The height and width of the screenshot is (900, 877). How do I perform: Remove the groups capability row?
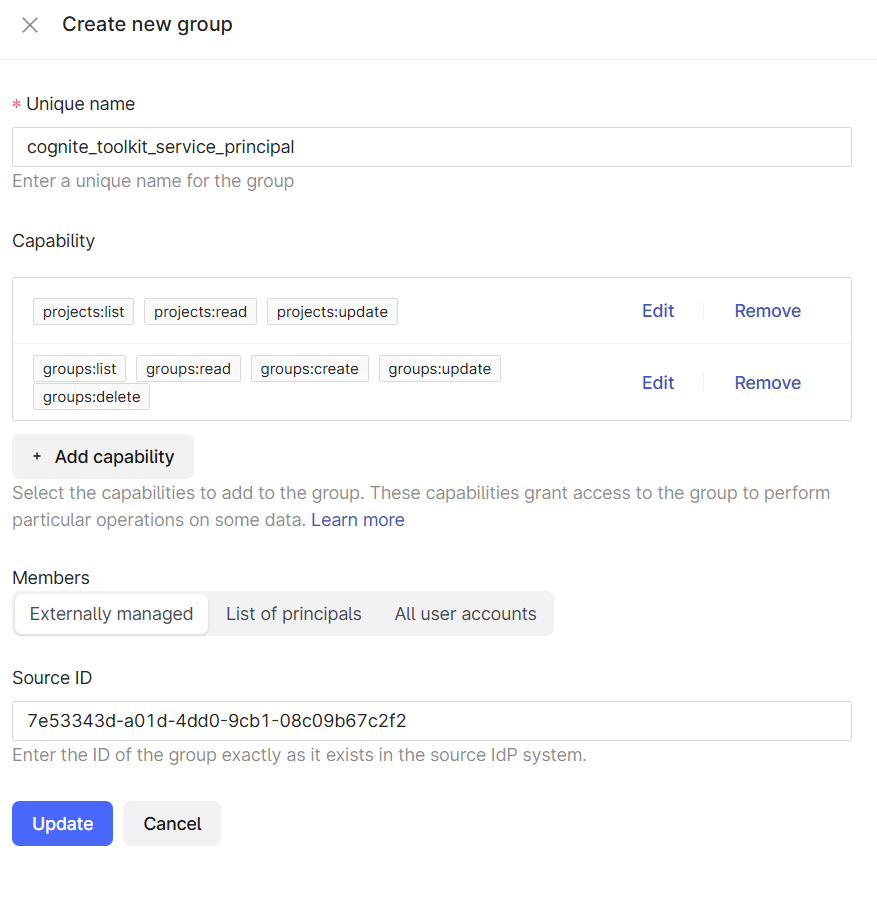(x=767, y=383)
